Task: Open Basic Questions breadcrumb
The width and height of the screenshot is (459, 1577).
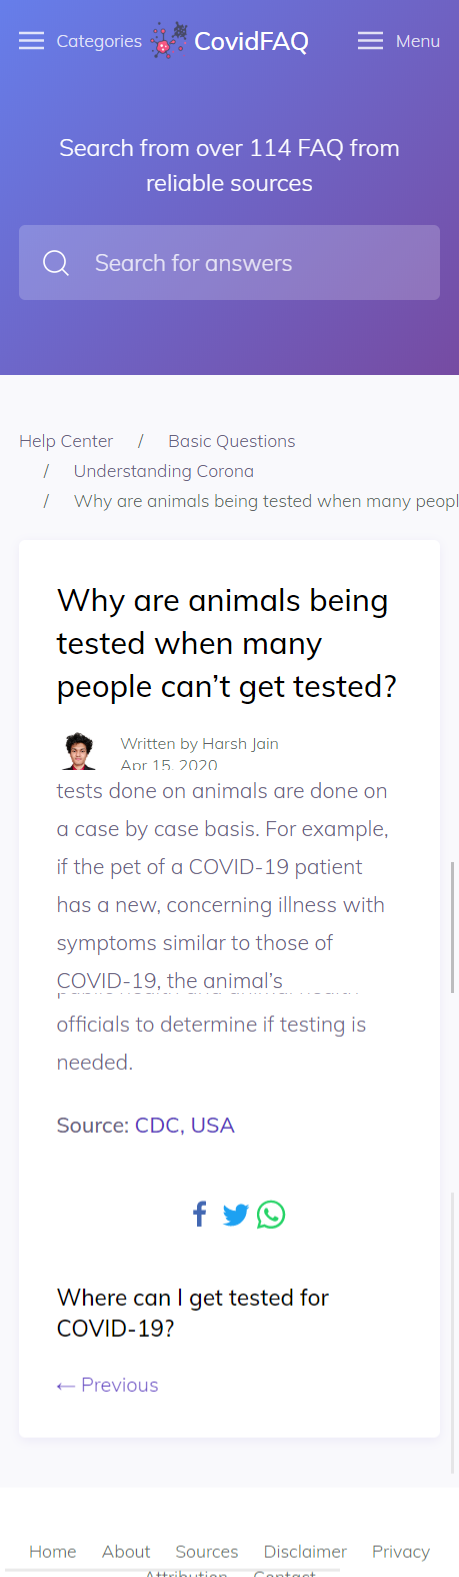Action: [x=232, y=441]
